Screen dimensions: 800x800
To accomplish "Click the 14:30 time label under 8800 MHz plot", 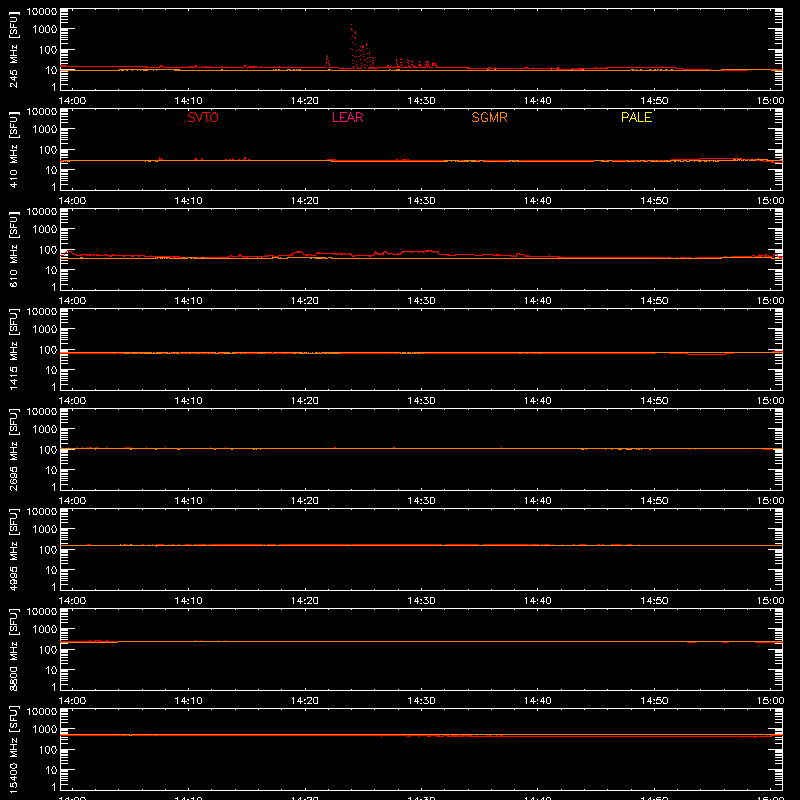I will (421, 701).
